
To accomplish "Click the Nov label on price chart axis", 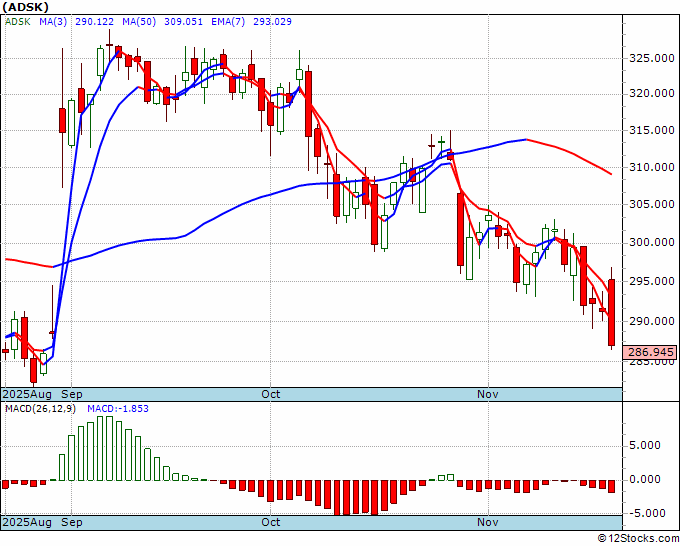I will point(487,394).
